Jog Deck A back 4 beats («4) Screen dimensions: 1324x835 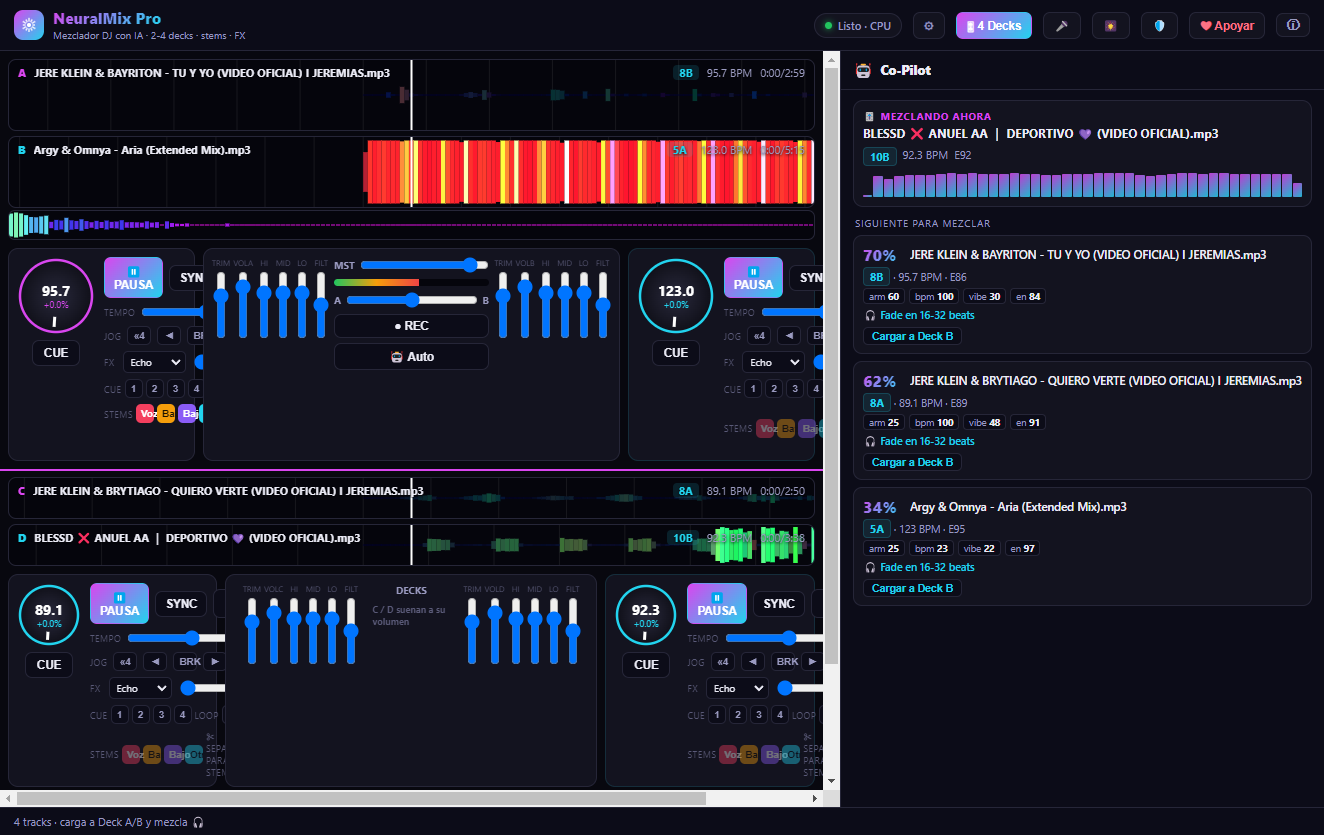point(139,336)
